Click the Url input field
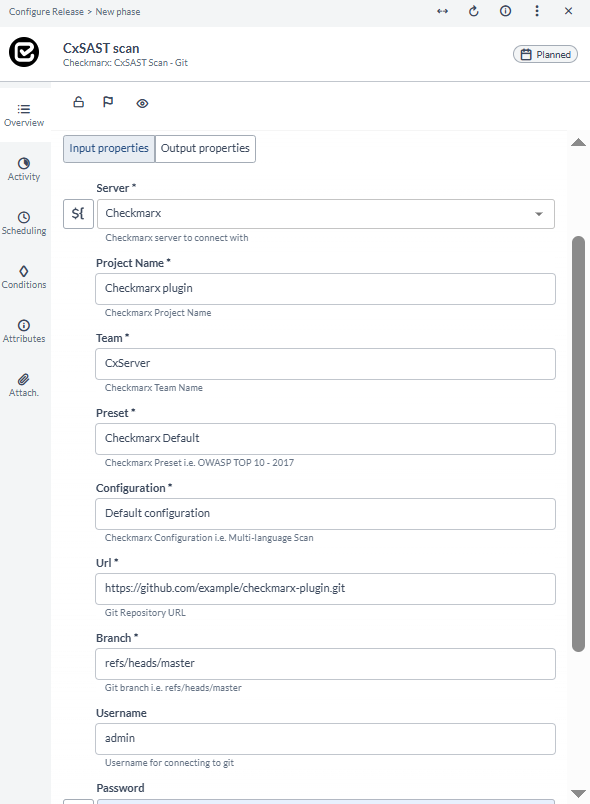 (325, 589)
